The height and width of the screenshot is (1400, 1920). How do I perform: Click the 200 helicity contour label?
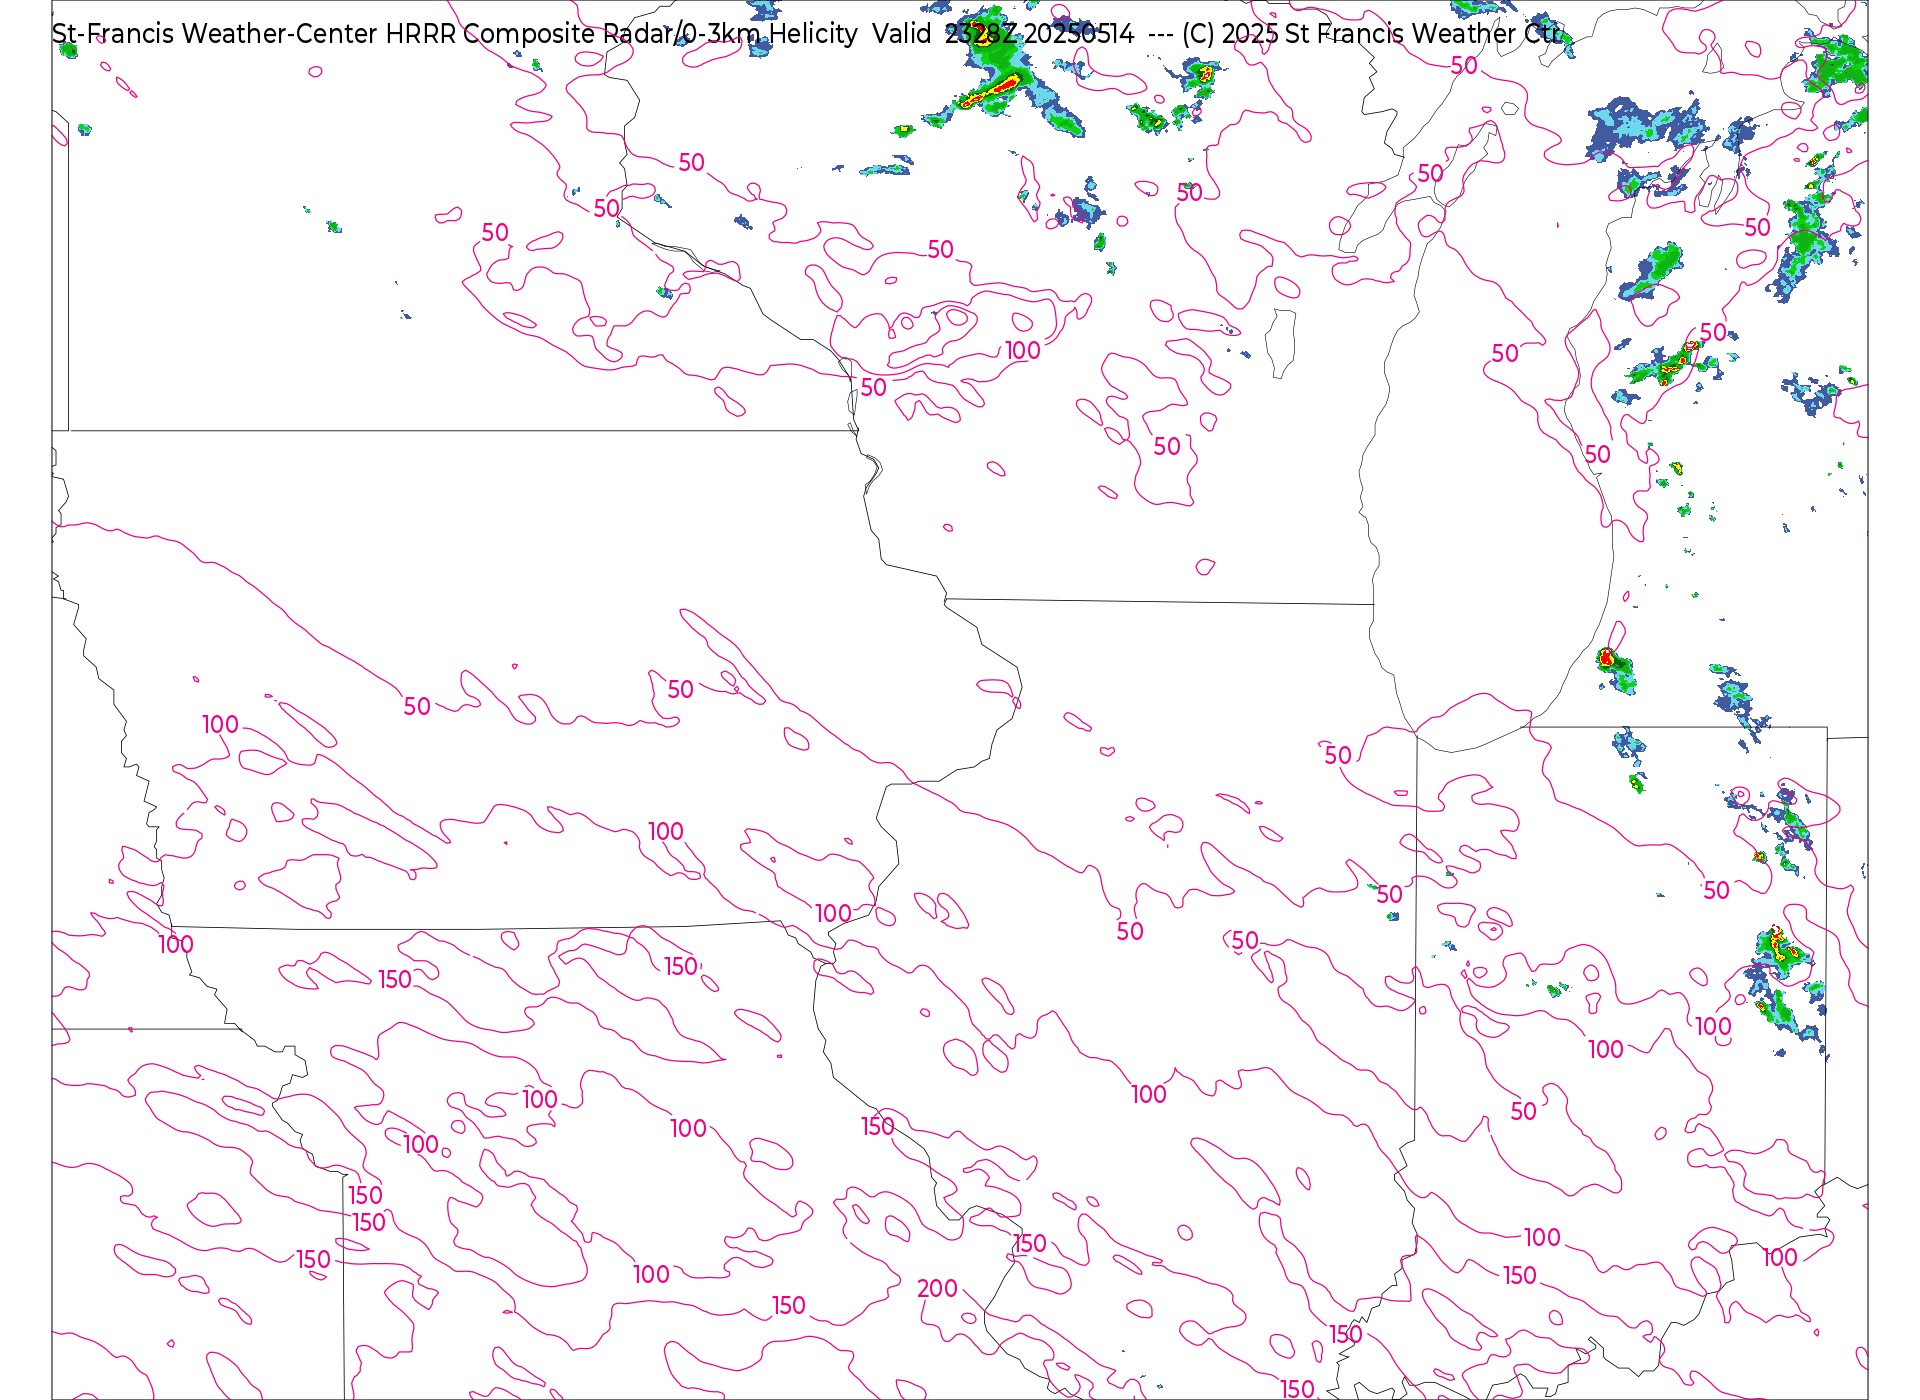point(937,1289)
